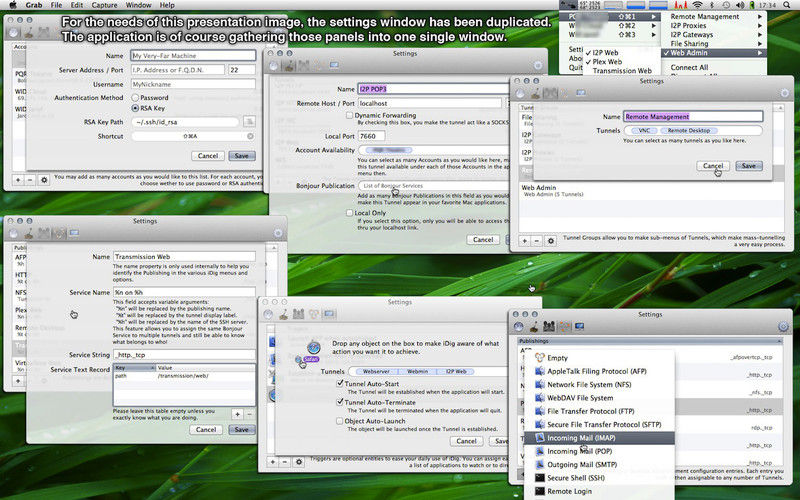Open gear action menu below the tunnel groups list
Viewport: 800px width, 500px height.
[x=551, y=241]
